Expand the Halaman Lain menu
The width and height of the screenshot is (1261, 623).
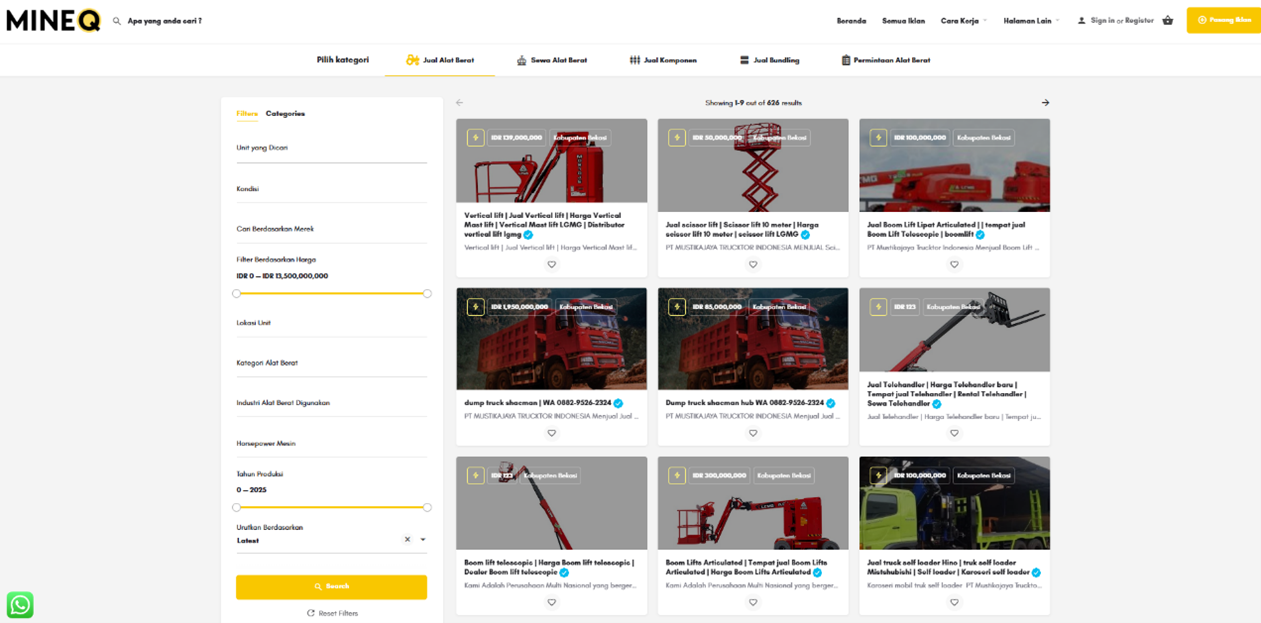(x=1031, y=20)
